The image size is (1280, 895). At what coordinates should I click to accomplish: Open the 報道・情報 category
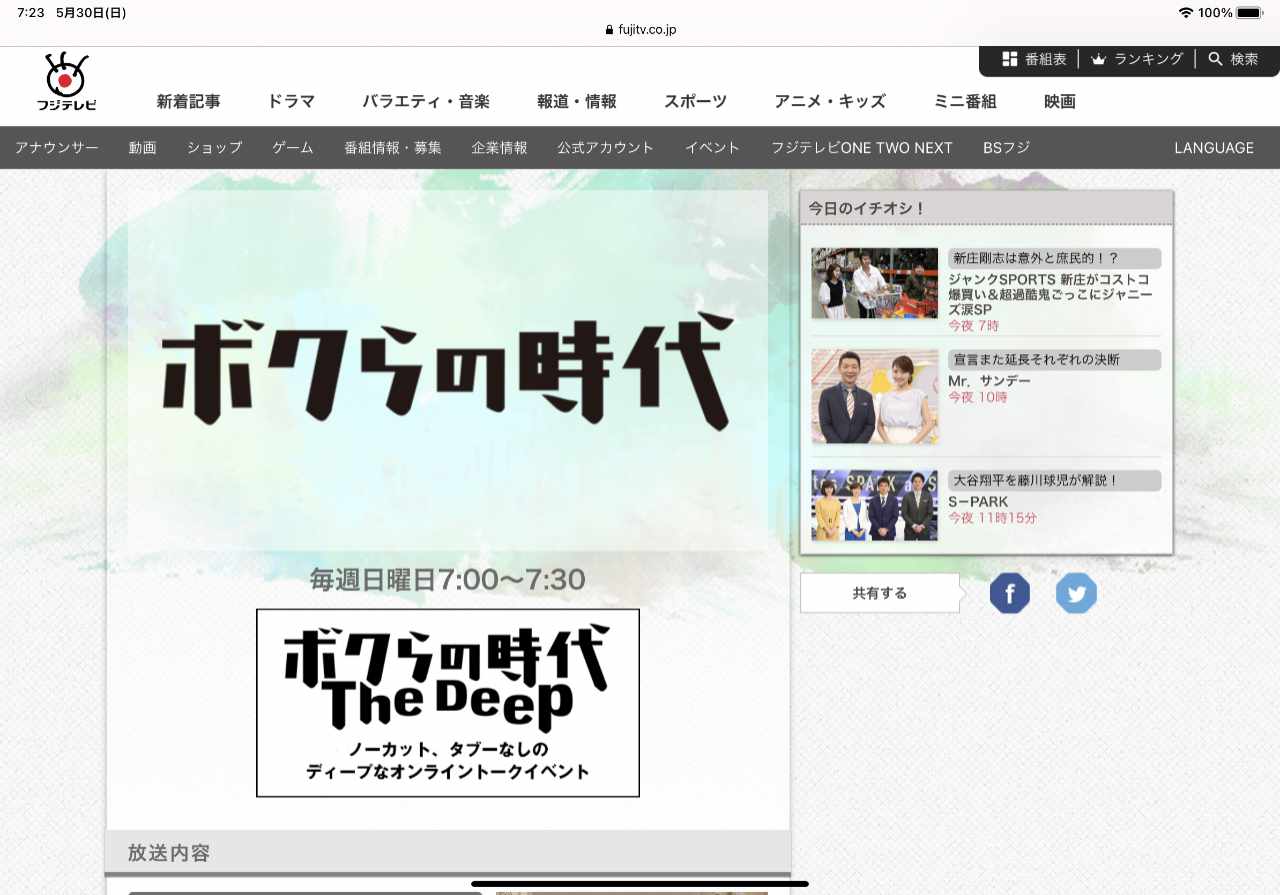[577, 101]
